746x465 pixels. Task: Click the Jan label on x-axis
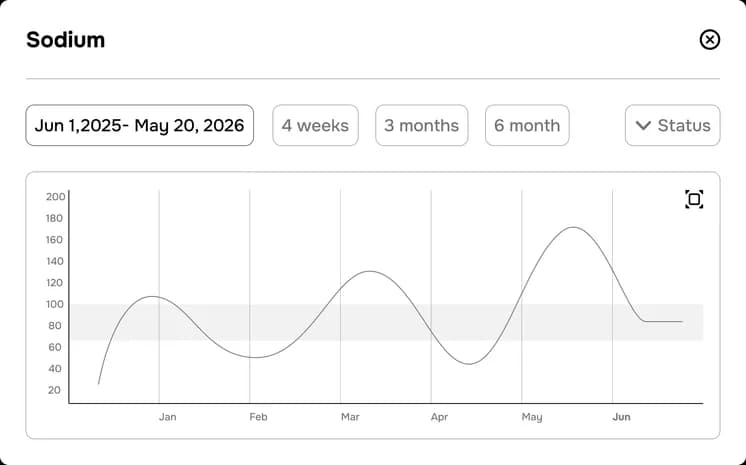tap(167, 417)
